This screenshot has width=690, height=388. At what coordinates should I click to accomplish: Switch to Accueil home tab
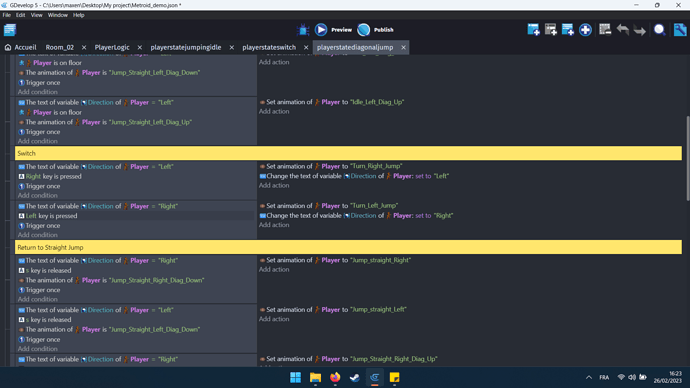[21, 47]
